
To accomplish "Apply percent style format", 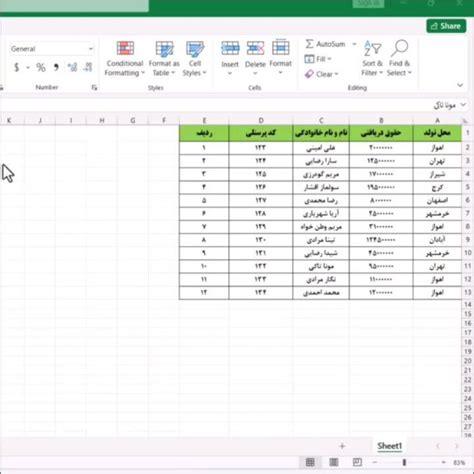I will (41, 68).
